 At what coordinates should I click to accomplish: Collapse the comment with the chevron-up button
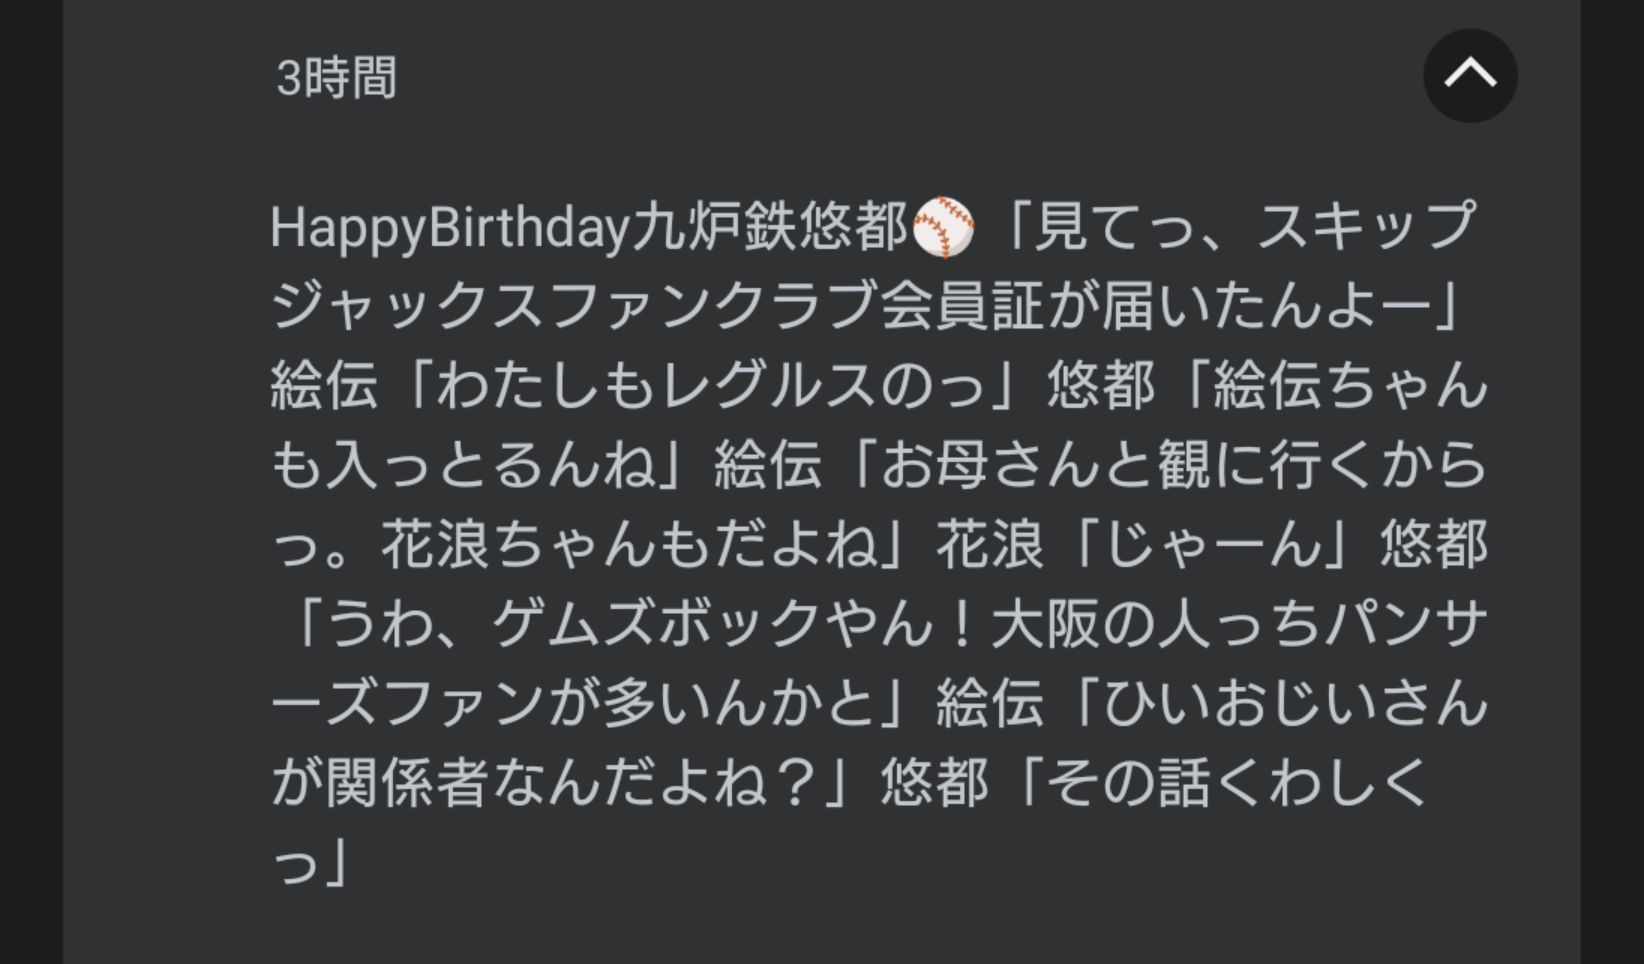point(1469,76)
